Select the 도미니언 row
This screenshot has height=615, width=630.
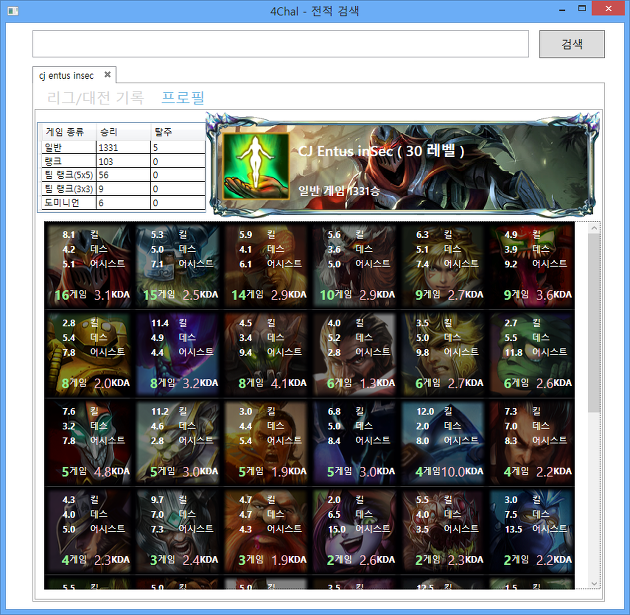point(123,202)
